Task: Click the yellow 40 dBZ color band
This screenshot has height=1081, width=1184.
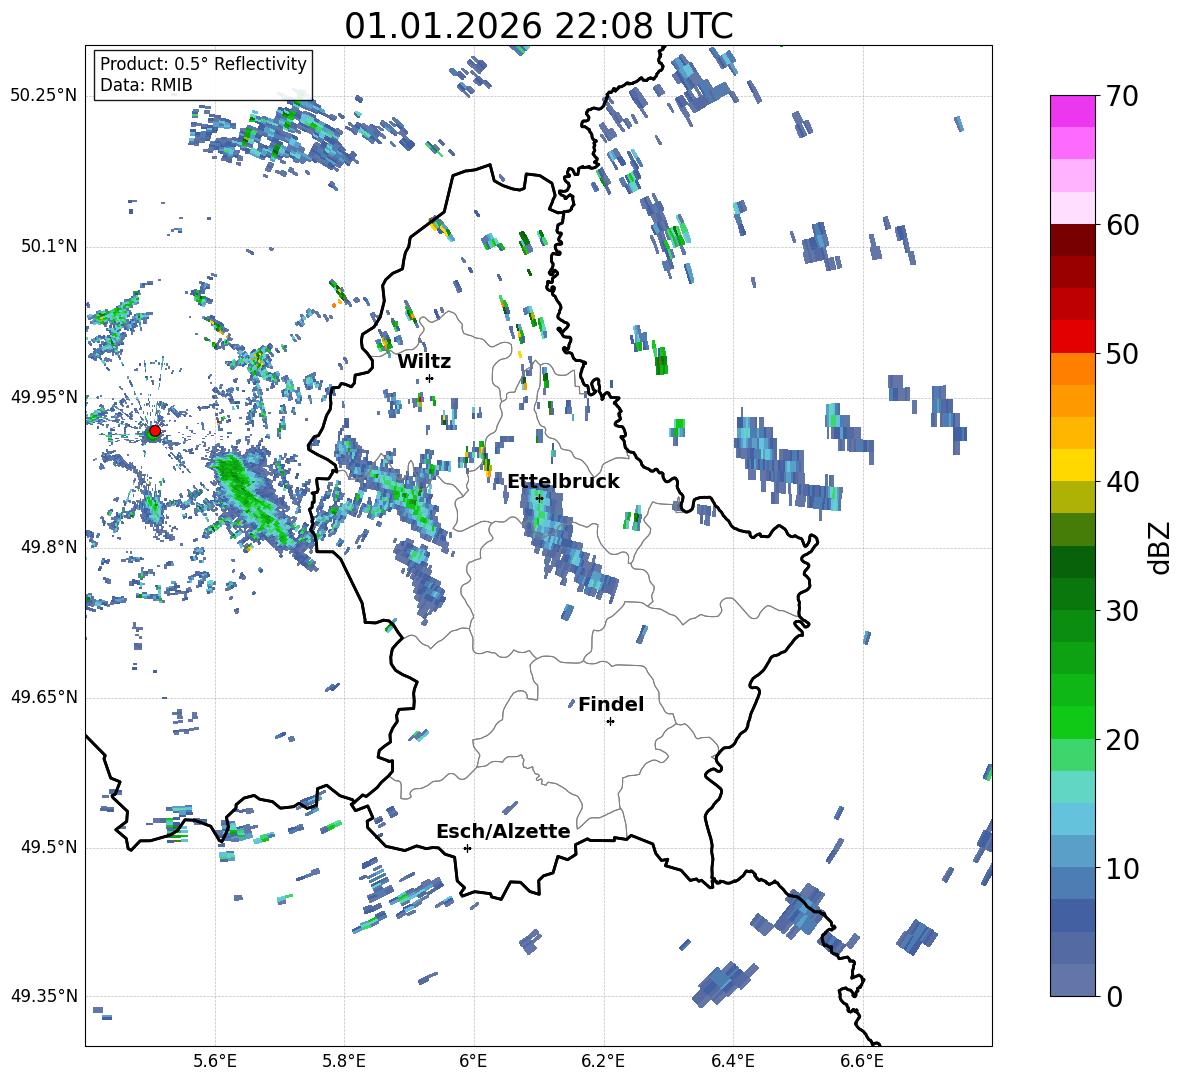Action: 1072,465
